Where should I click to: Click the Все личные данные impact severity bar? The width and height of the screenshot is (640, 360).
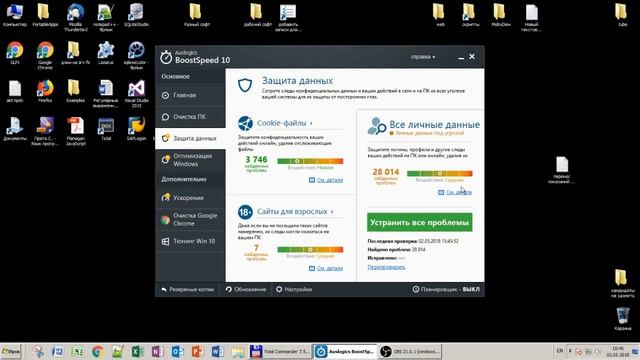point(440,173)
